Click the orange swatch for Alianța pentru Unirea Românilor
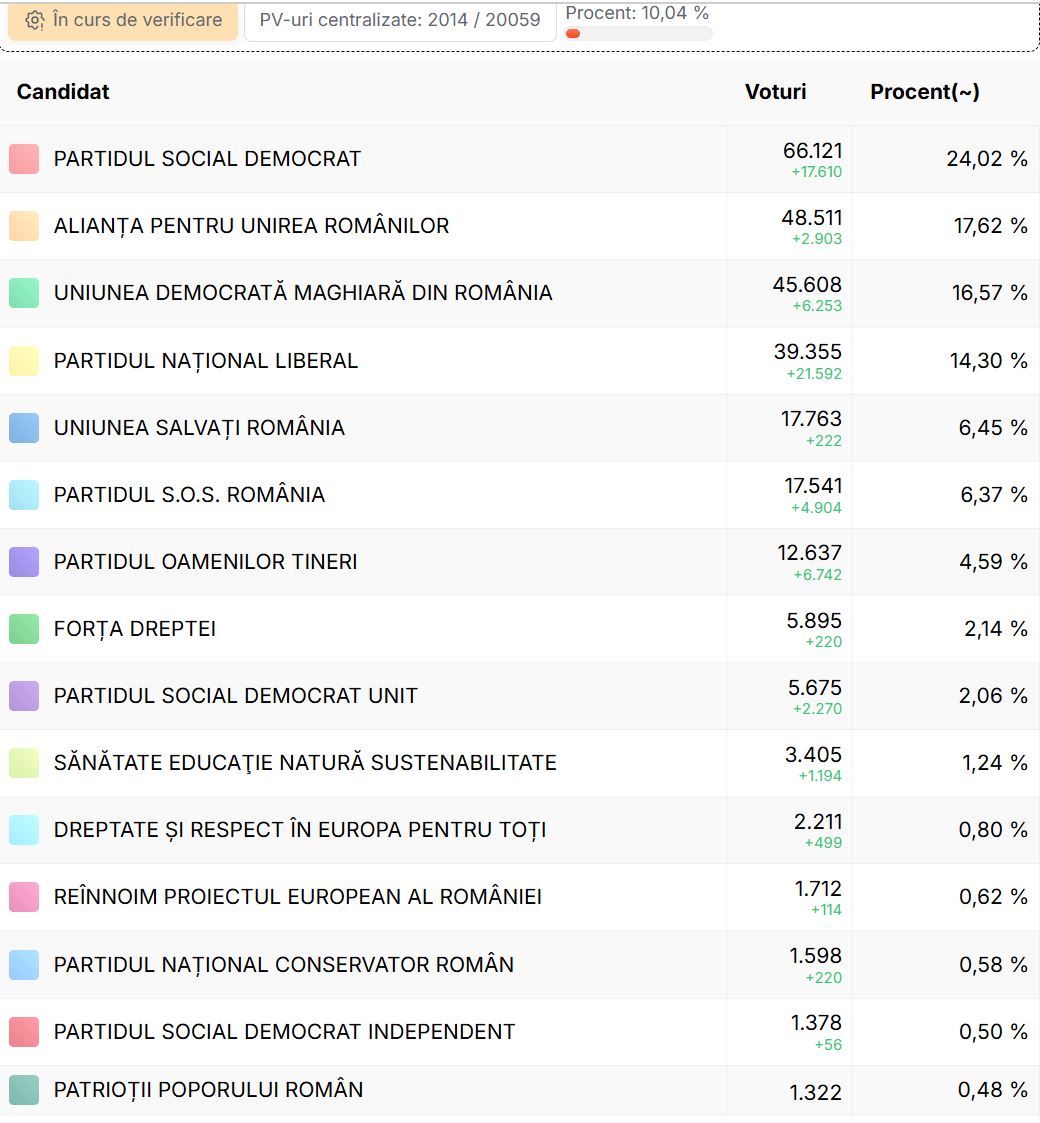The image size is (1040, 1123). click(x=24, y=226)
